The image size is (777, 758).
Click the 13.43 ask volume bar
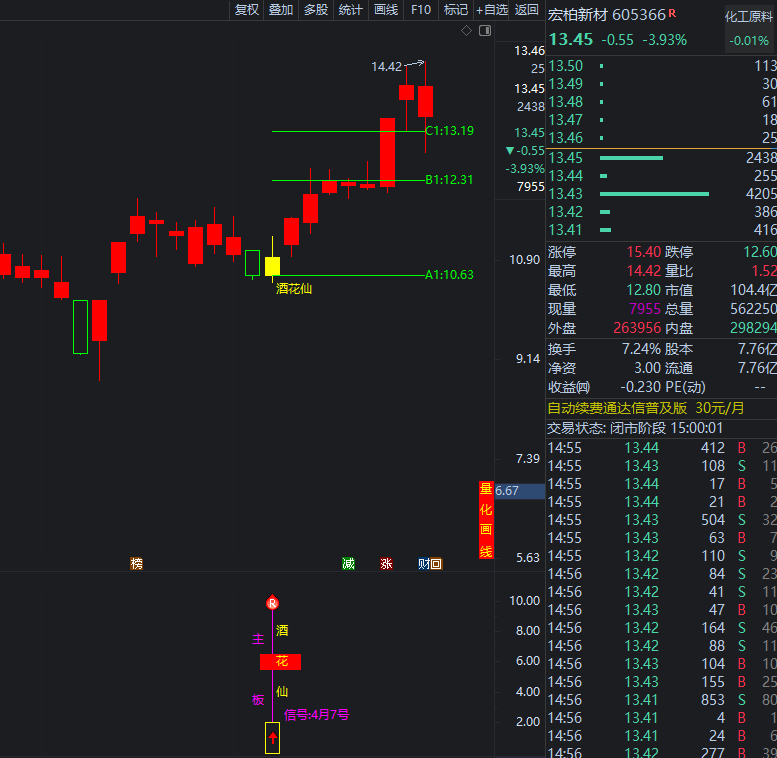pyautogui.click(x=654, y=194)
